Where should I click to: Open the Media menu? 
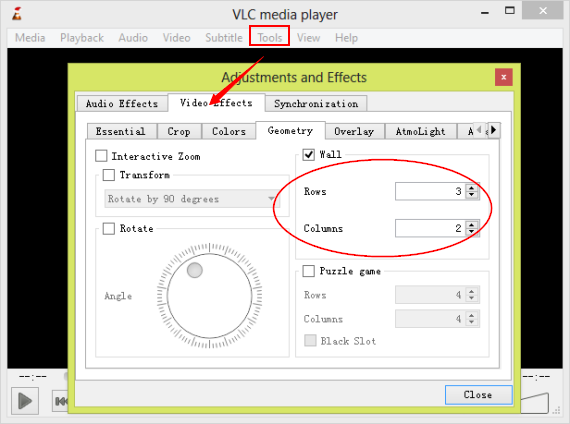pyautogui.click(x=30, y=37)
